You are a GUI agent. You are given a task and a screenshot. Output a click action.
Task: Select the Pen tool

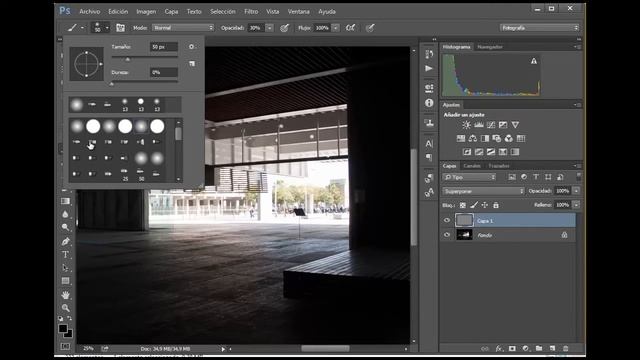[65, 241]
